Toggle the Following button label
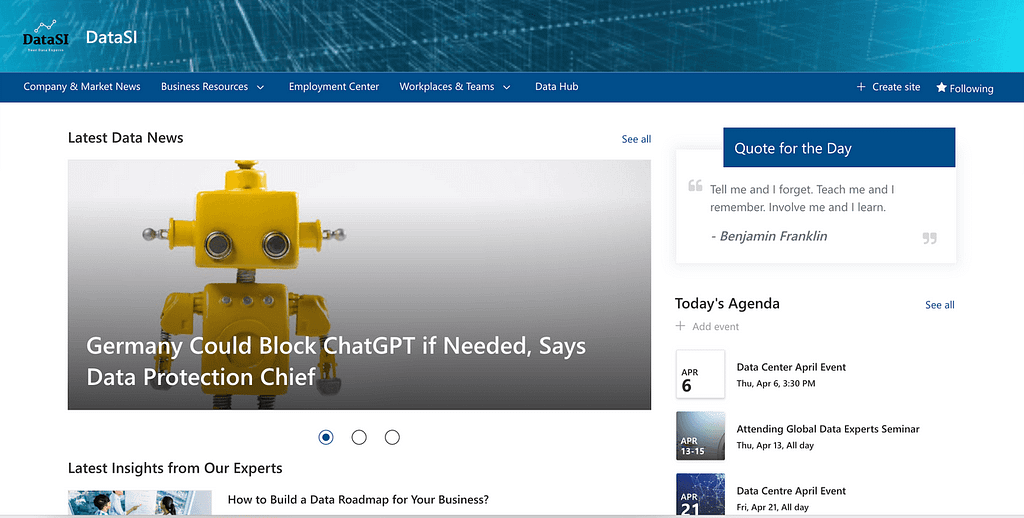Image resolution: width=1024 pixels, height=518 pixels. coord(971,88)
